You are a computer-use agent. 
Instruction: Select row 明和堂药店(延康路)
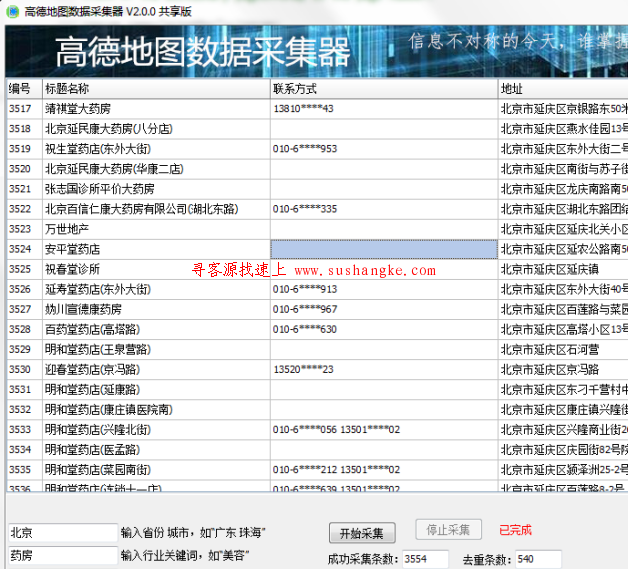click(317, 390)
